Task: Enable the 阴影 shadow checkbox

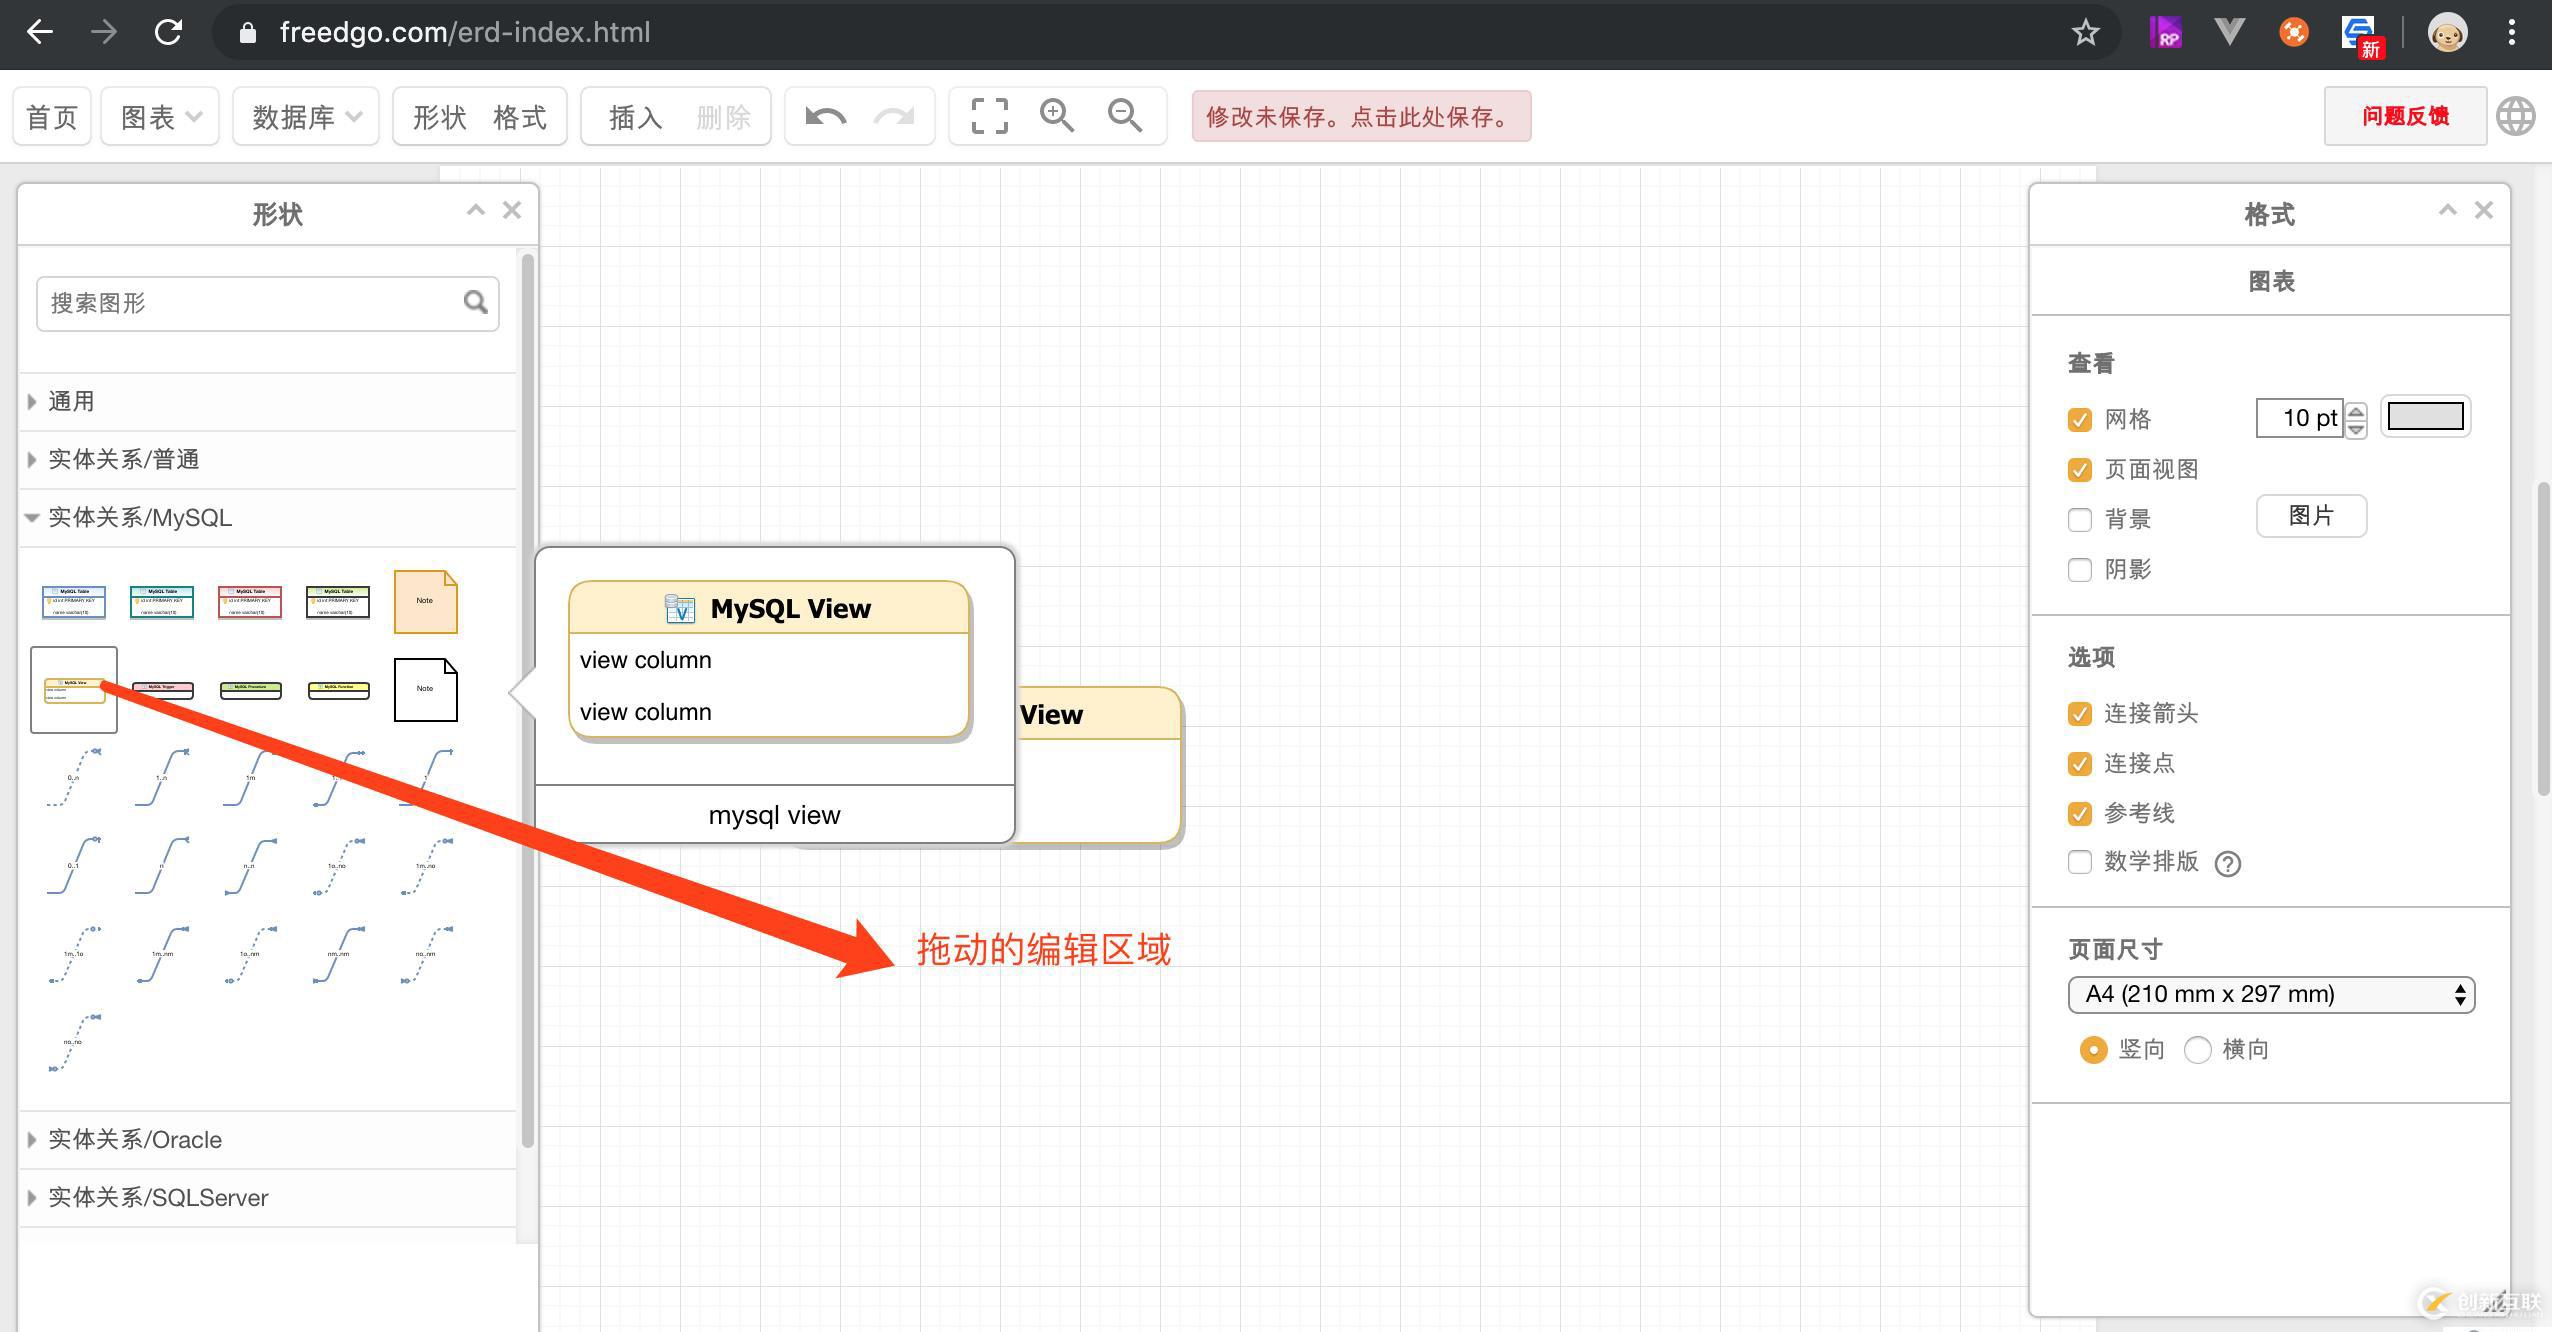Action: tap(2080, 570)
